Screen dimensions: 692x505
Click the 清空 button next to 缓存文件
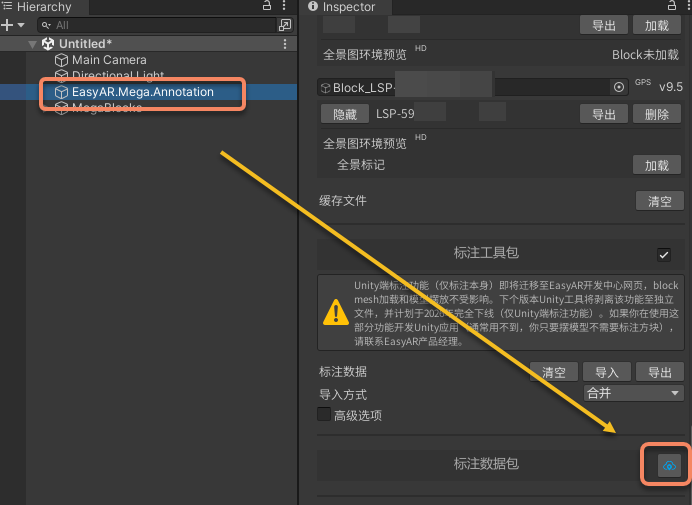coord(659,201)
